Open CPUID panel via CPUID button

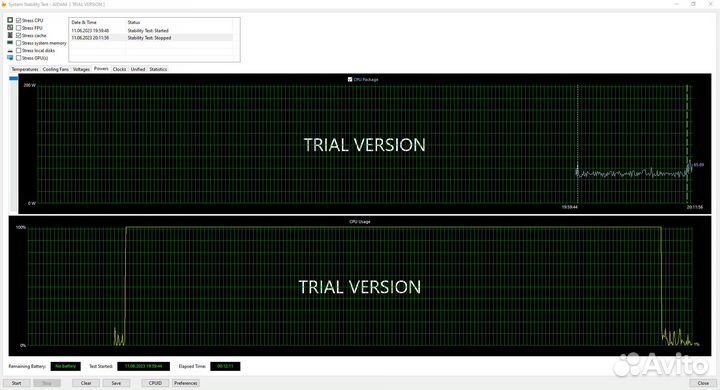(155, 383)
